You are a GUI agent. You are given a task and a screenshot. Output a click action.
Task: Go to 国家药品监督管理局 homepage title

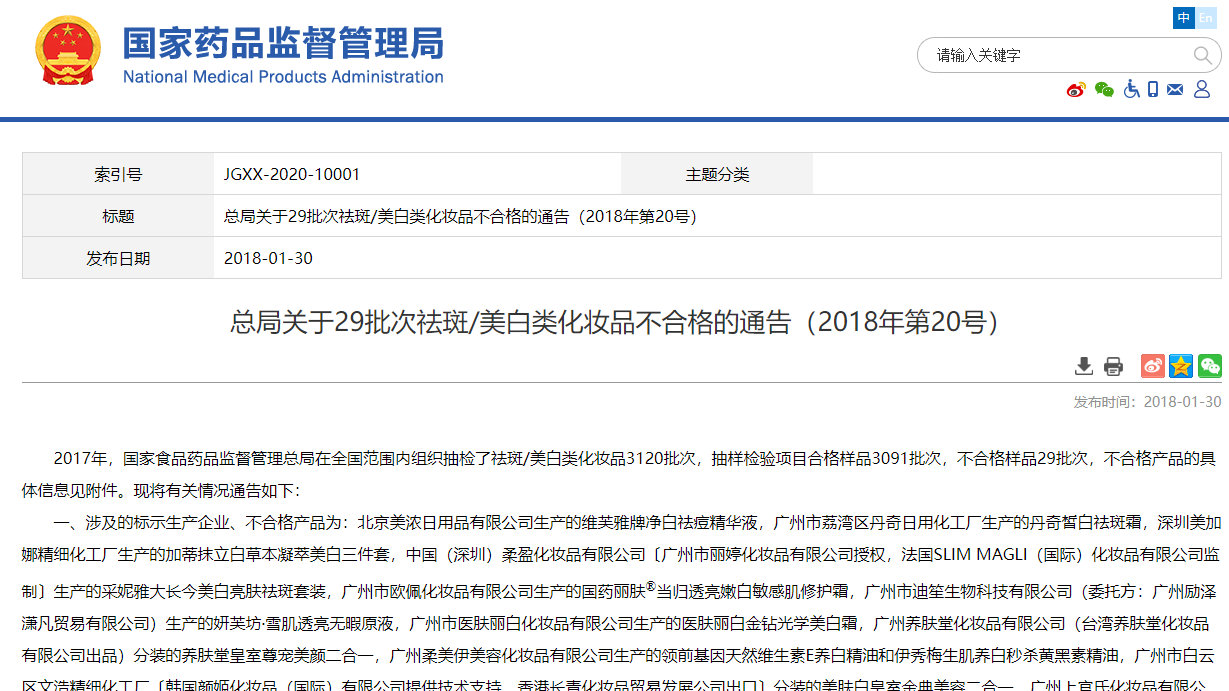[283, 42]
